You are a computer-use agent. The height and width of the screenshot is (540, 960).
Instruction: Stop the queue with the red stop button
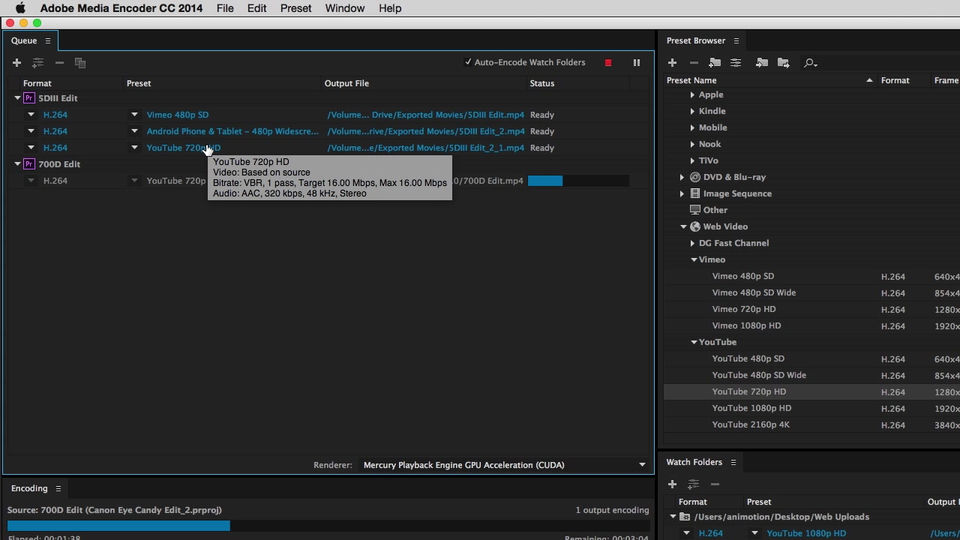(x=608, y=62)
